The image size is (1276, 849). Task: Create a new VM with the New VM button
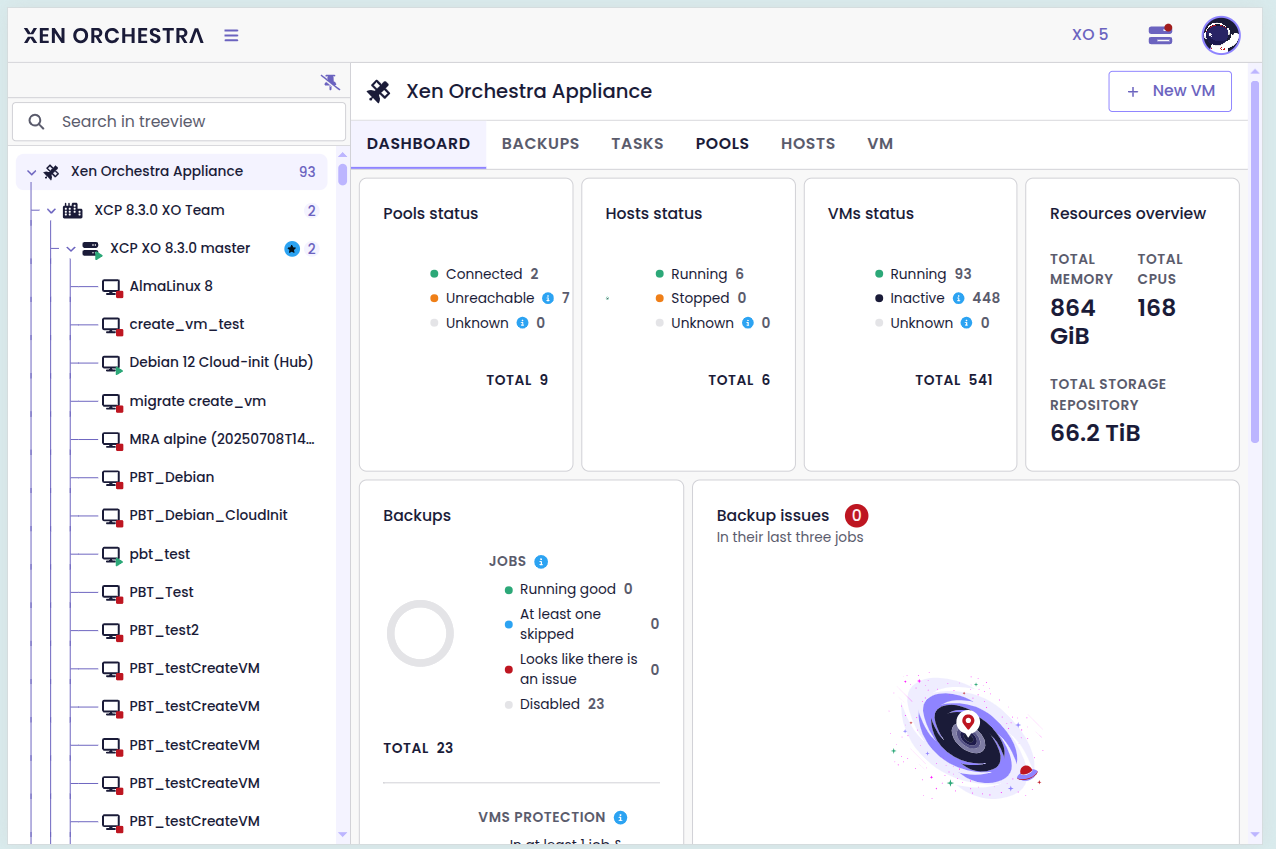[x=1170, y=91]
